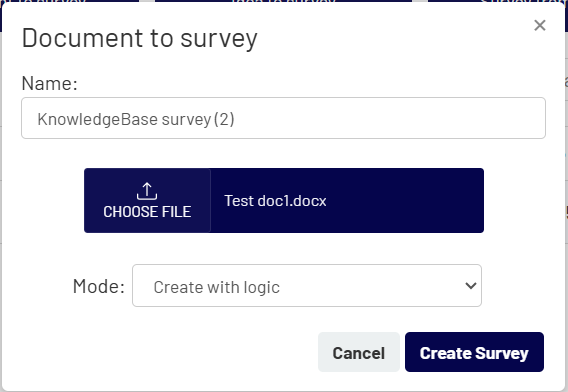Focus the survey Name input field

tap(283, 118)
